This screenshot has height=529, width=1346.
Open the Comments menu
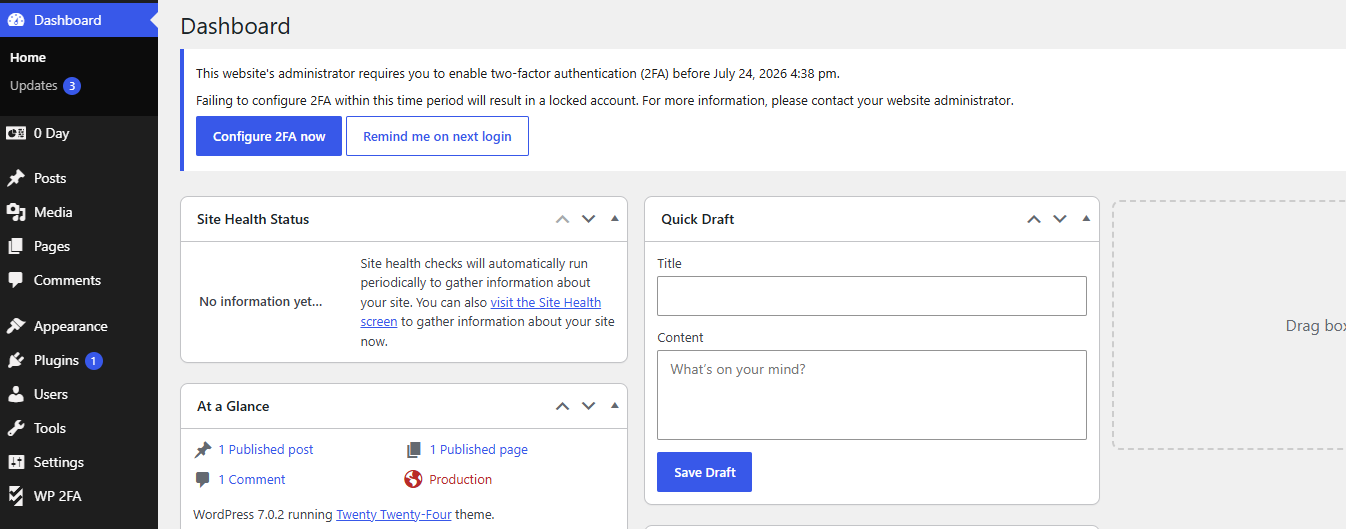point(79,280)
